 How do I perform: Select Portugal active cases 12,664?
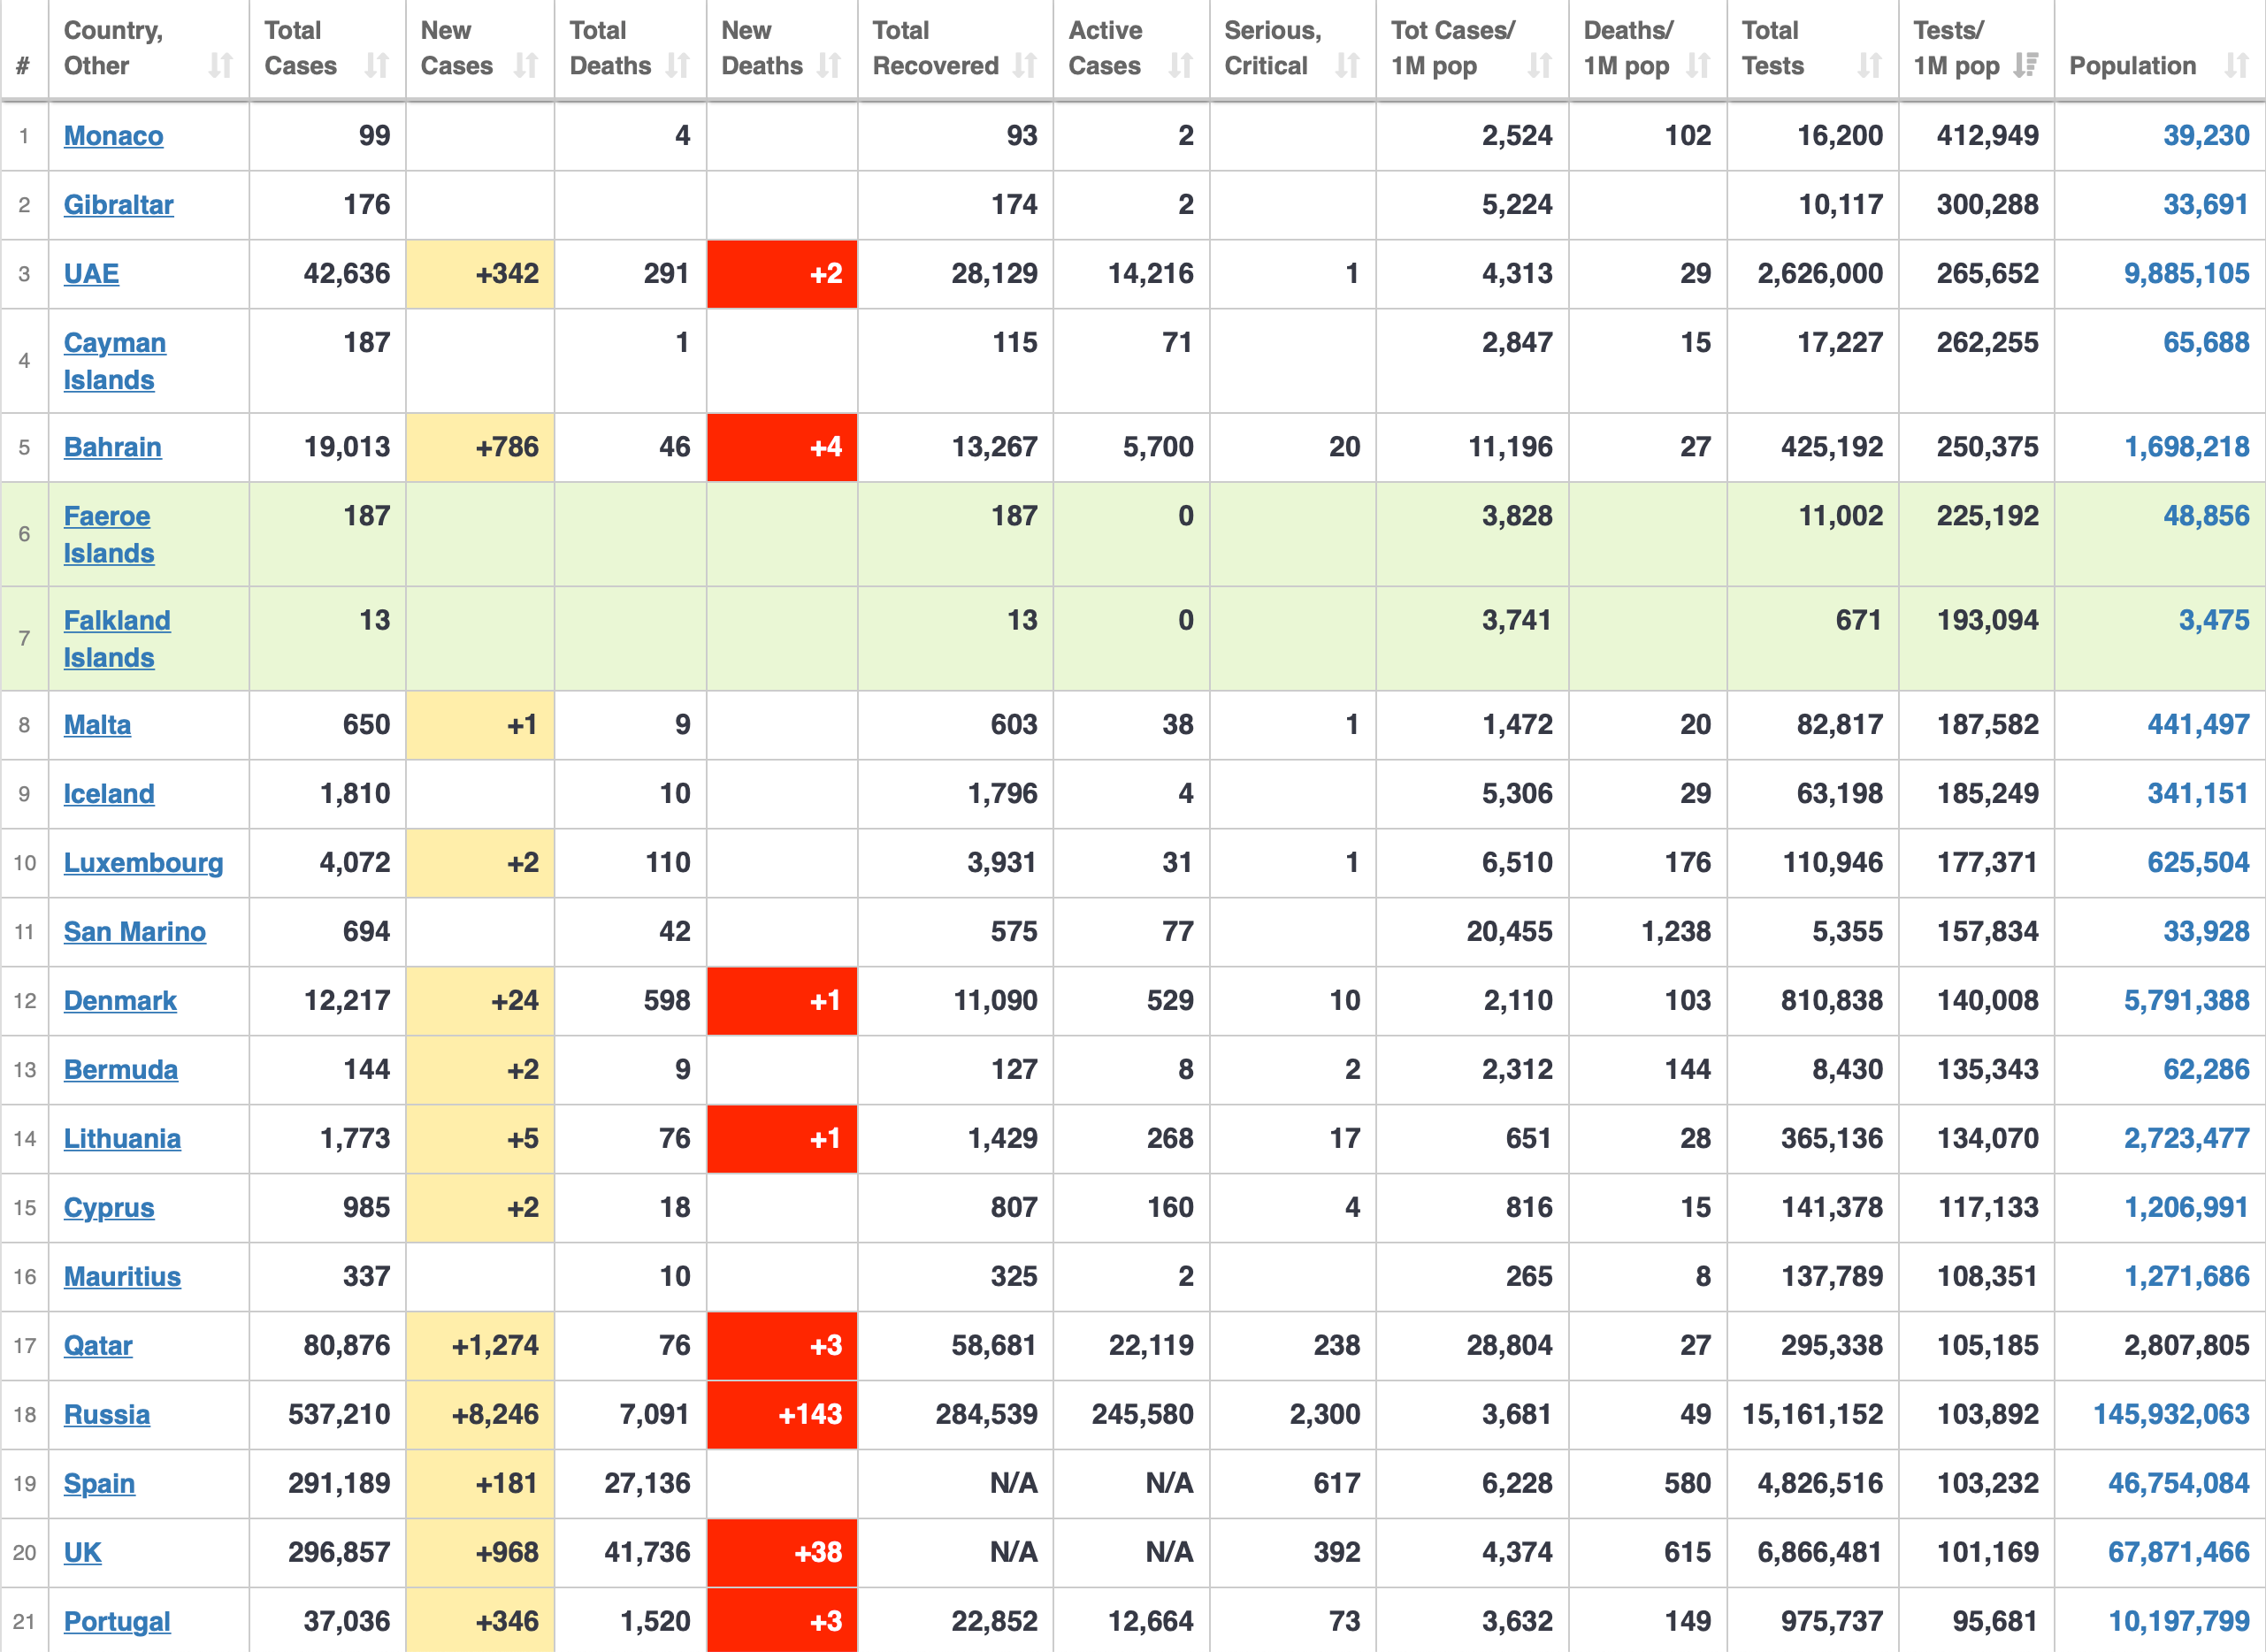click(1151, 1622)
